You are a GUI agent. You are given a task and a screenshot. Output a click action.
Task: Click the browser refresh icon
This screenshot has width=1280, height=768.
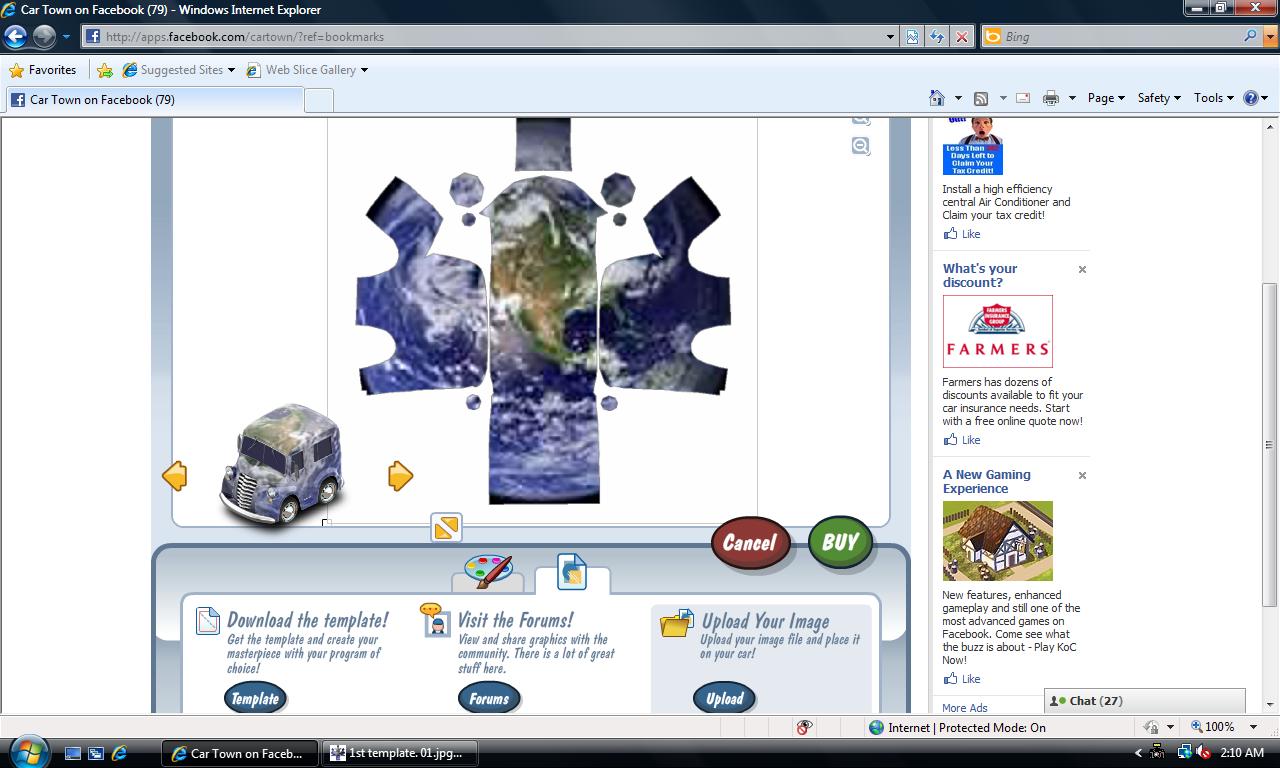(937, 37)
